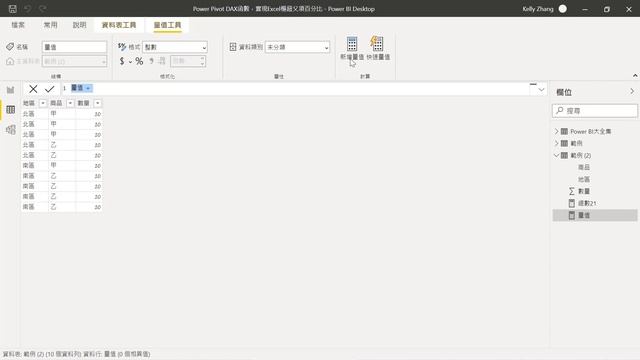Image resolution: width=640 pixels, height=360 pixels.
Task: Select the 數量 field in fields list
Action: [x=584, y=191]
